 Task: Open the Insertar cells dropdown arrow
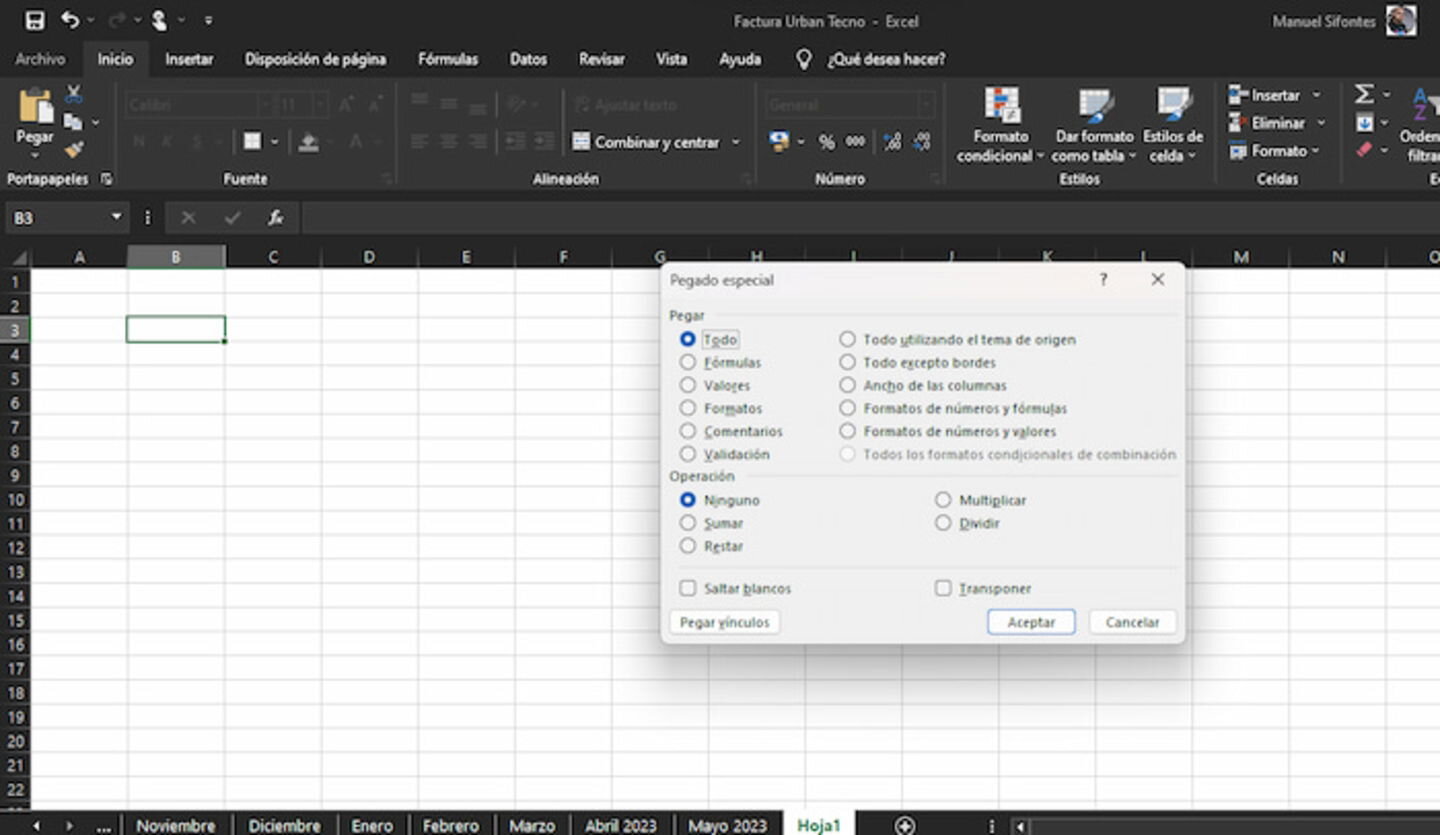pyautogui.click(x=1316, y=95)
